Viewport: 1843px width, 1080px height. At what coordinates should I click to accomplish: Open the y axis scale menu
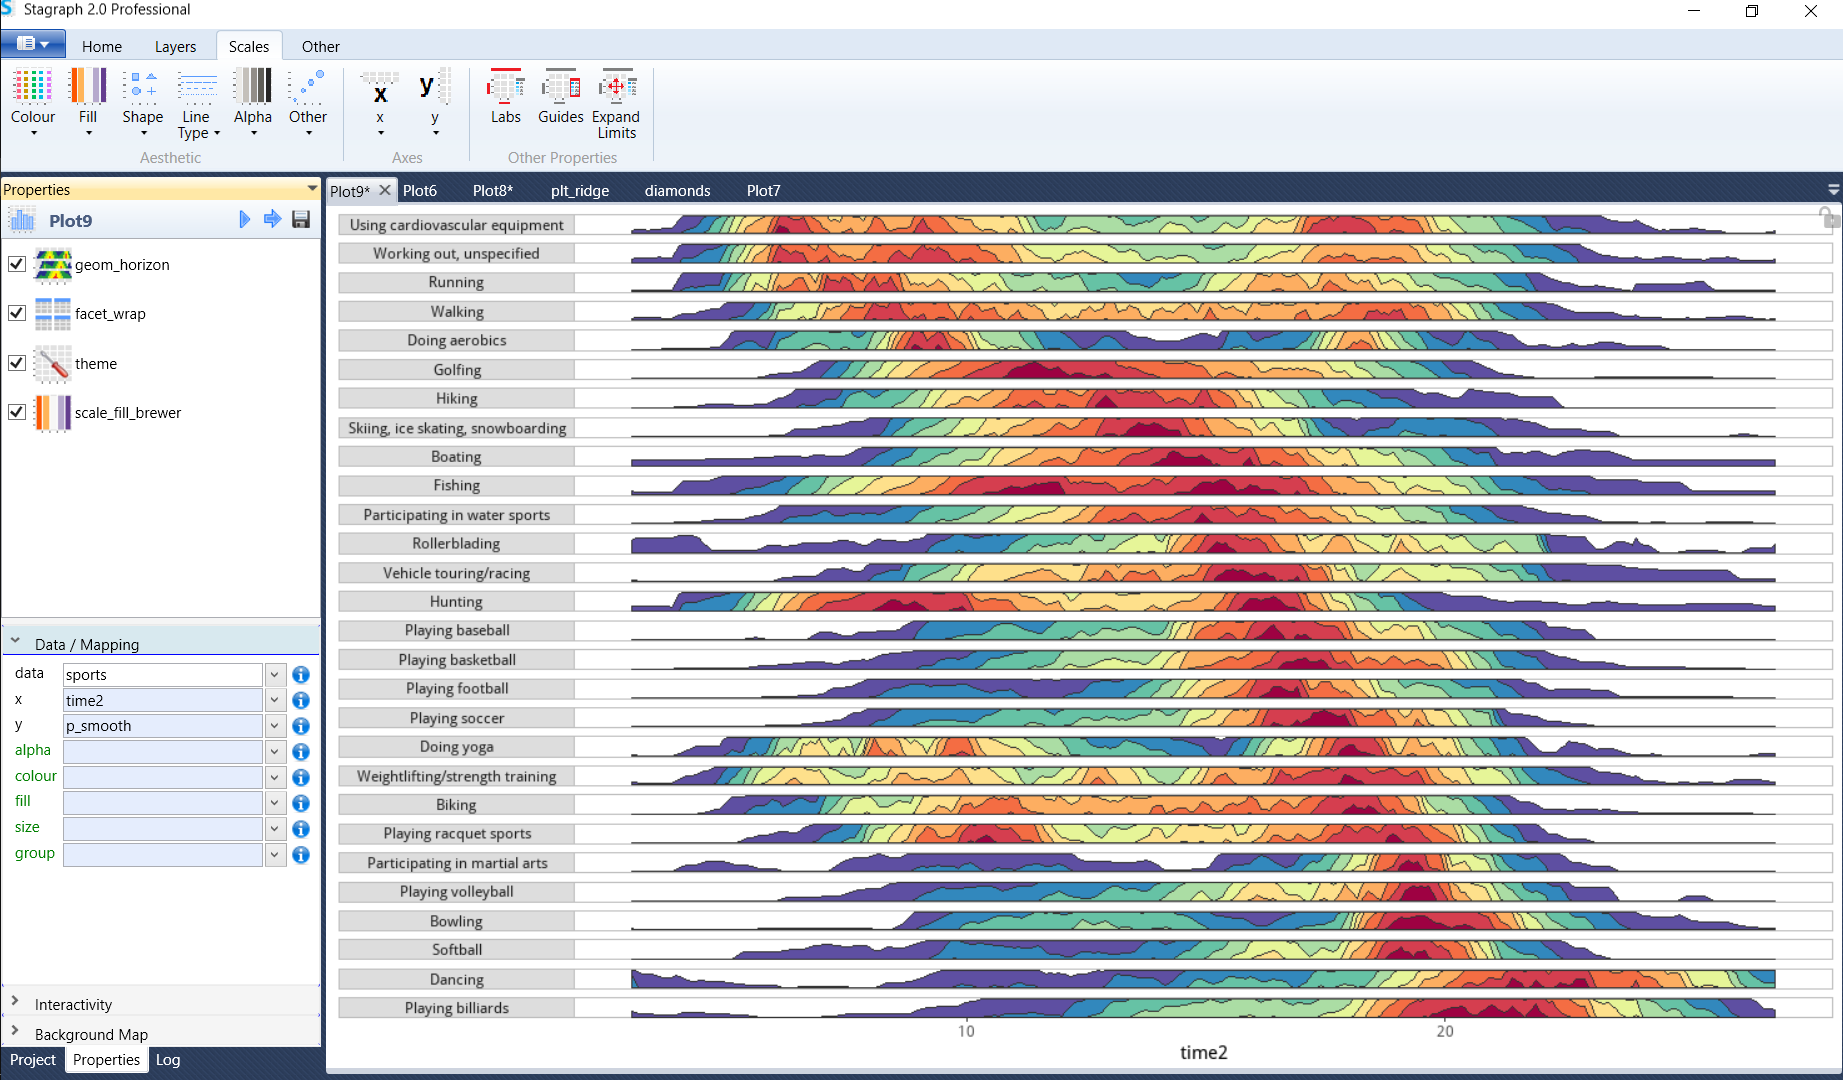(435, 102)
